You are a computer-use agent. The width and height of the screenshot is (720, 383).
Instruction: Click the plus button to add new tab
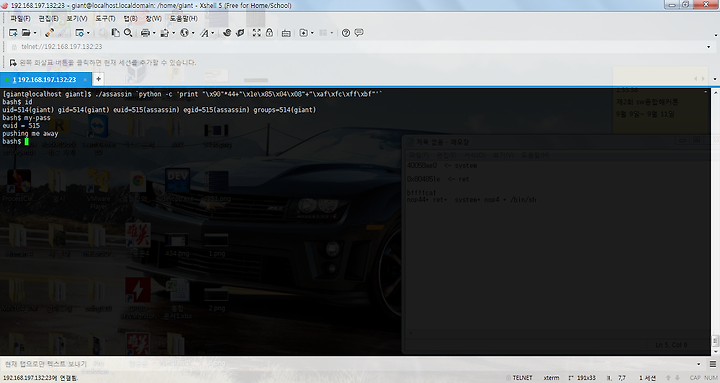click(98, 79)
